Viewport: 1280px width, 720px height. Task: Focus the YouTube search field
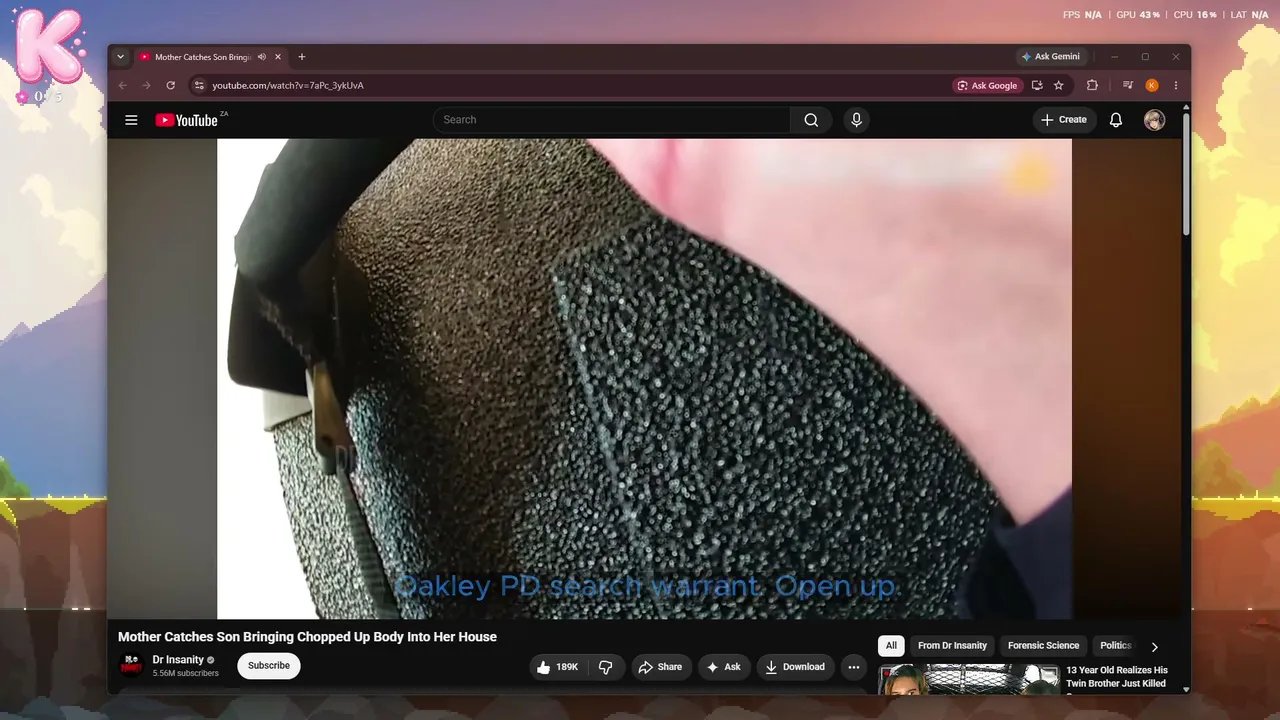pyautogui.click(x=611, y=120)
